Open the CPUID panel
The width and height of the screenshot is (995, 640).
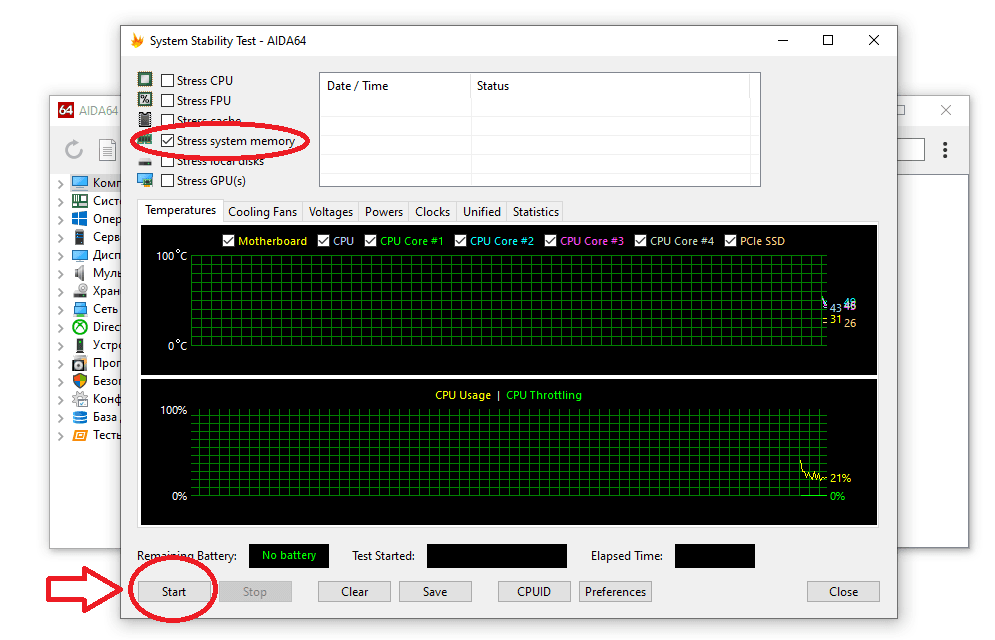(x=534, y=592)
